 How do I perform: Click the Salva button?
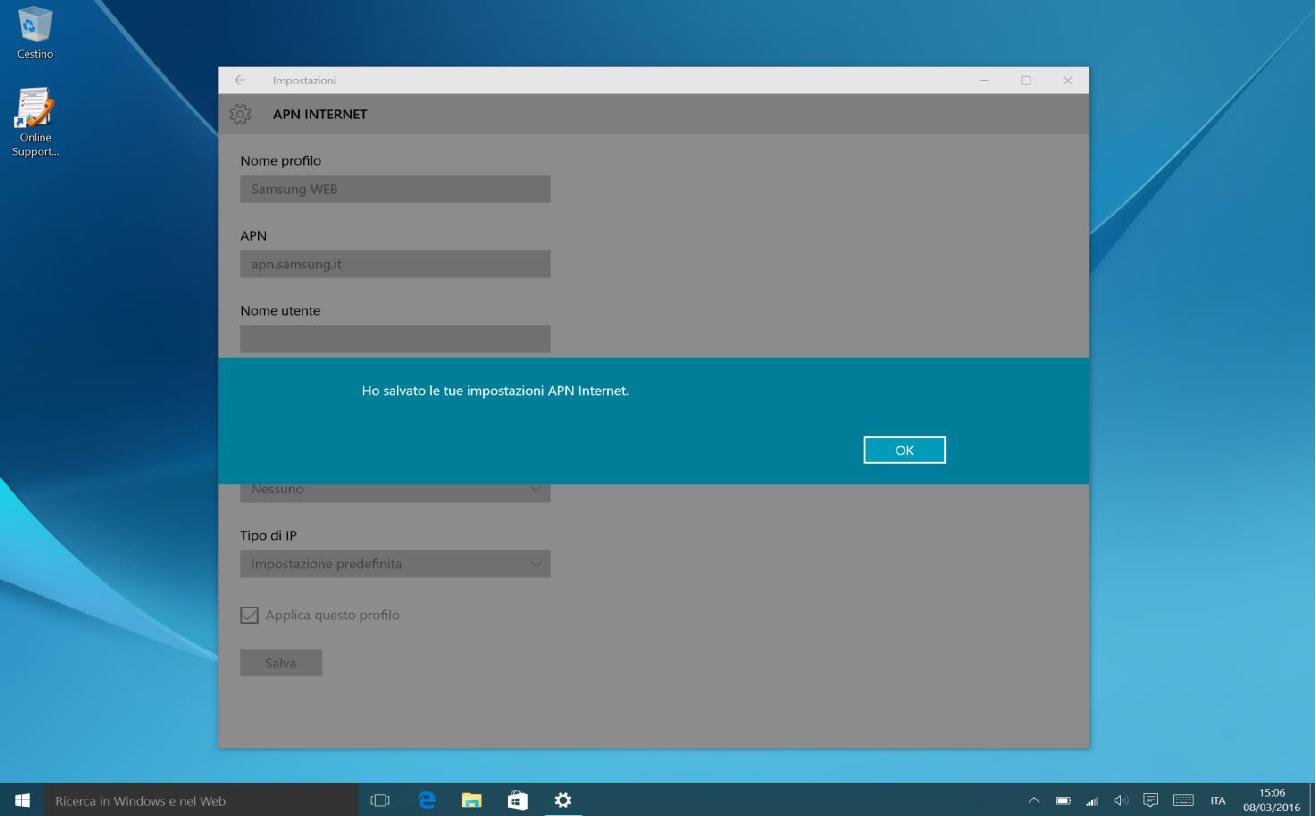(281, 663)
